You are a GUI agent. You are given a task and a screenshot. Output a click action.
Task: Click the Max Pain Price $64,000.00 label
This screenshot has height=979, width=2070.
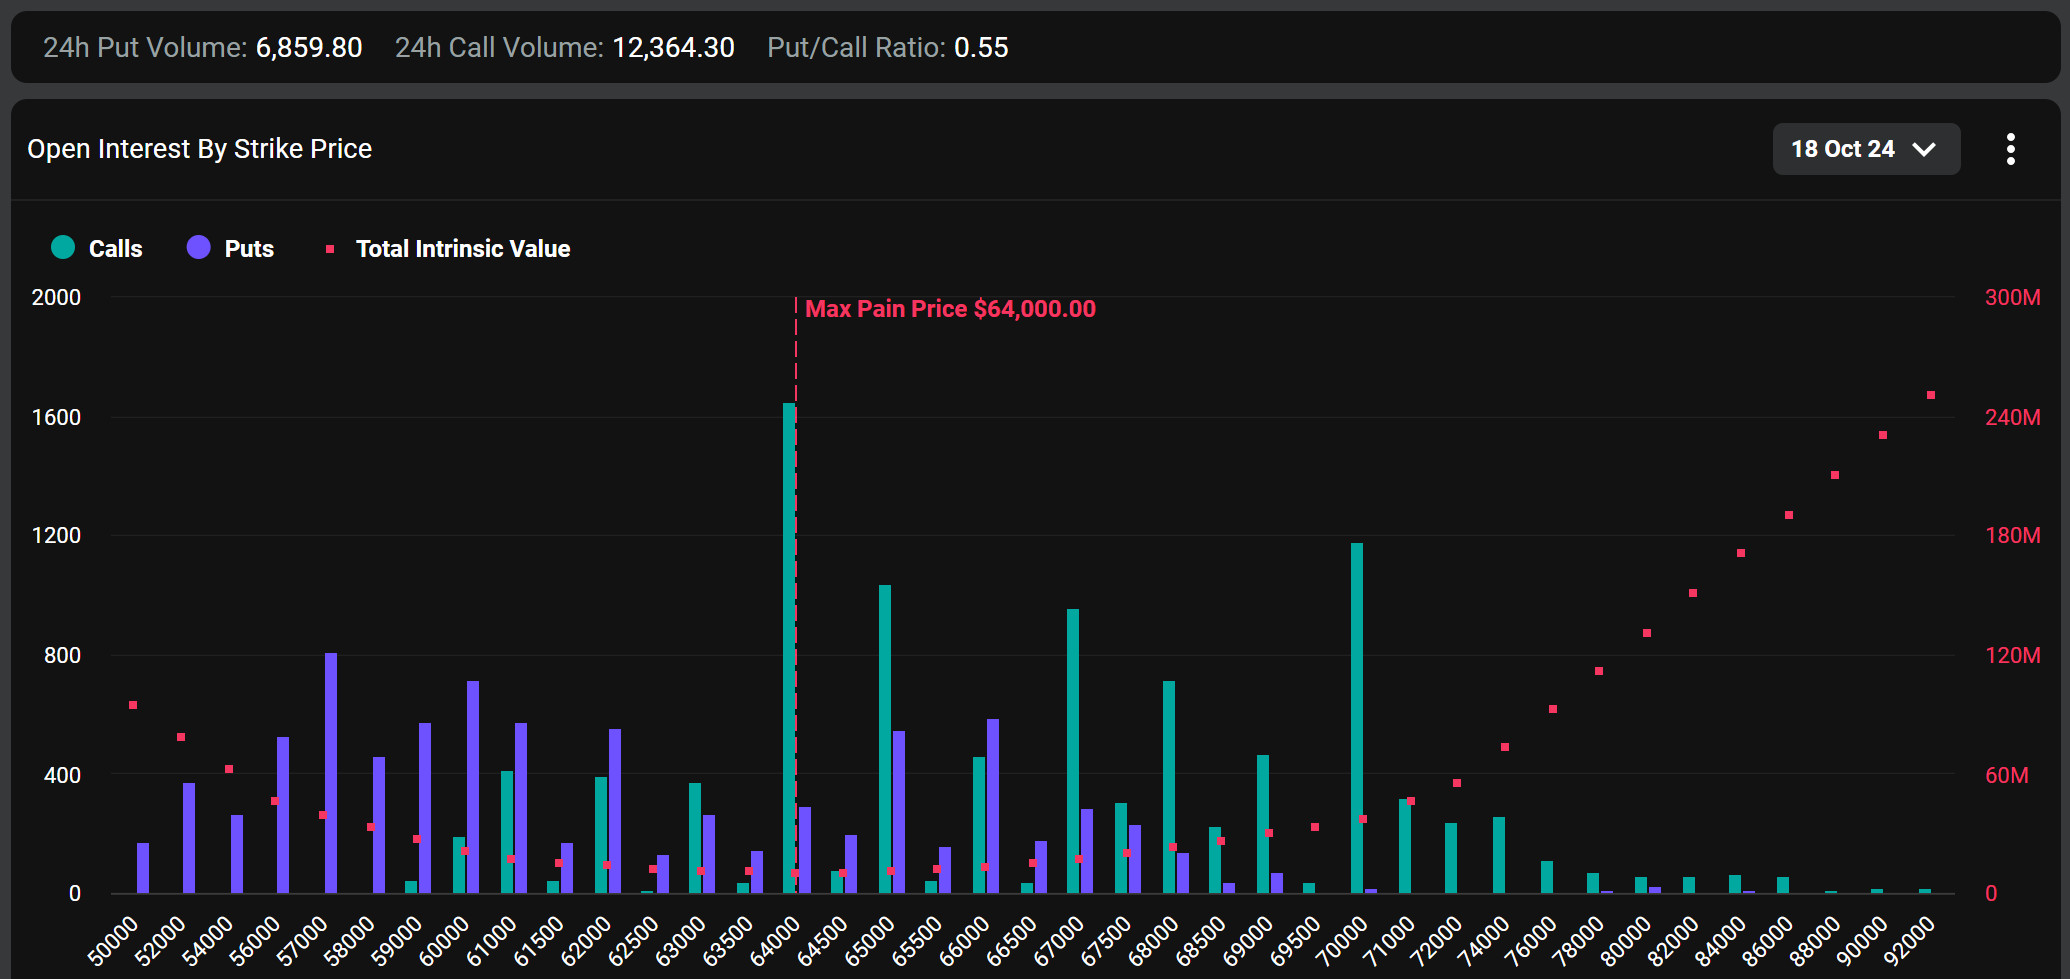pos(950,309)
